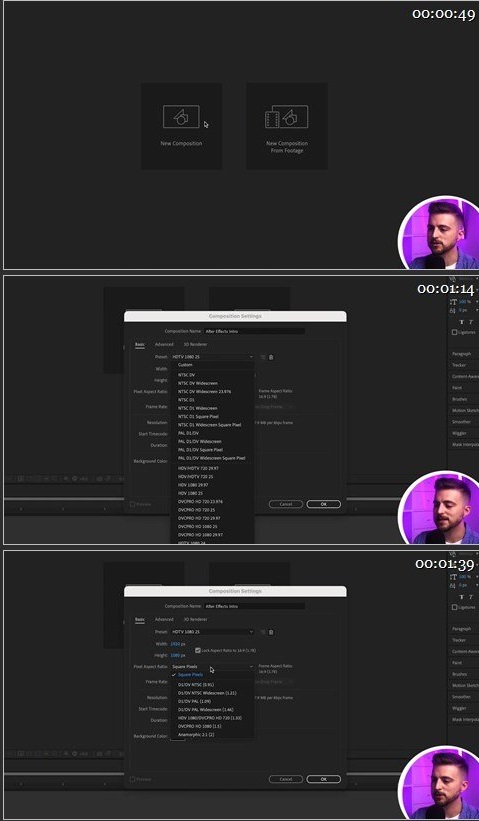Click Cancel in dialog with open Preset list
The width and height of the screenshot is (479, 821).
286,504
